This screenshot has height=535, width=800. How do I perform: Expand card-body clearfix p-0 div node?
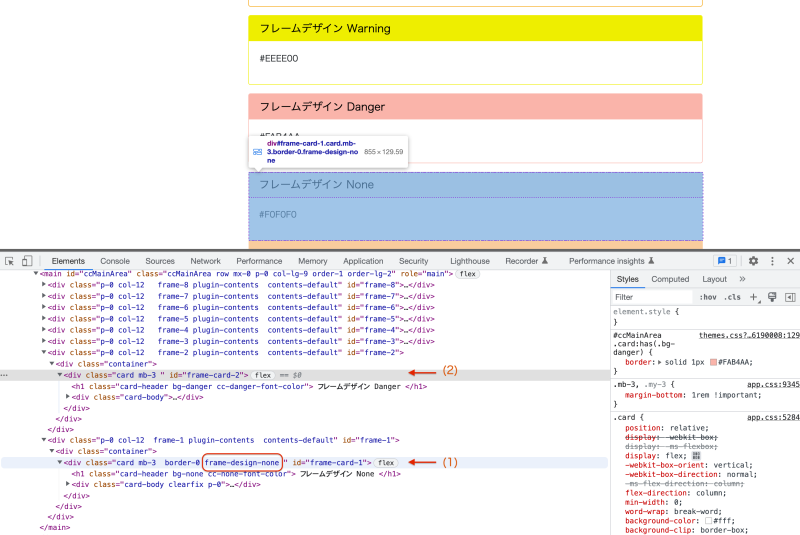point(68,484)
